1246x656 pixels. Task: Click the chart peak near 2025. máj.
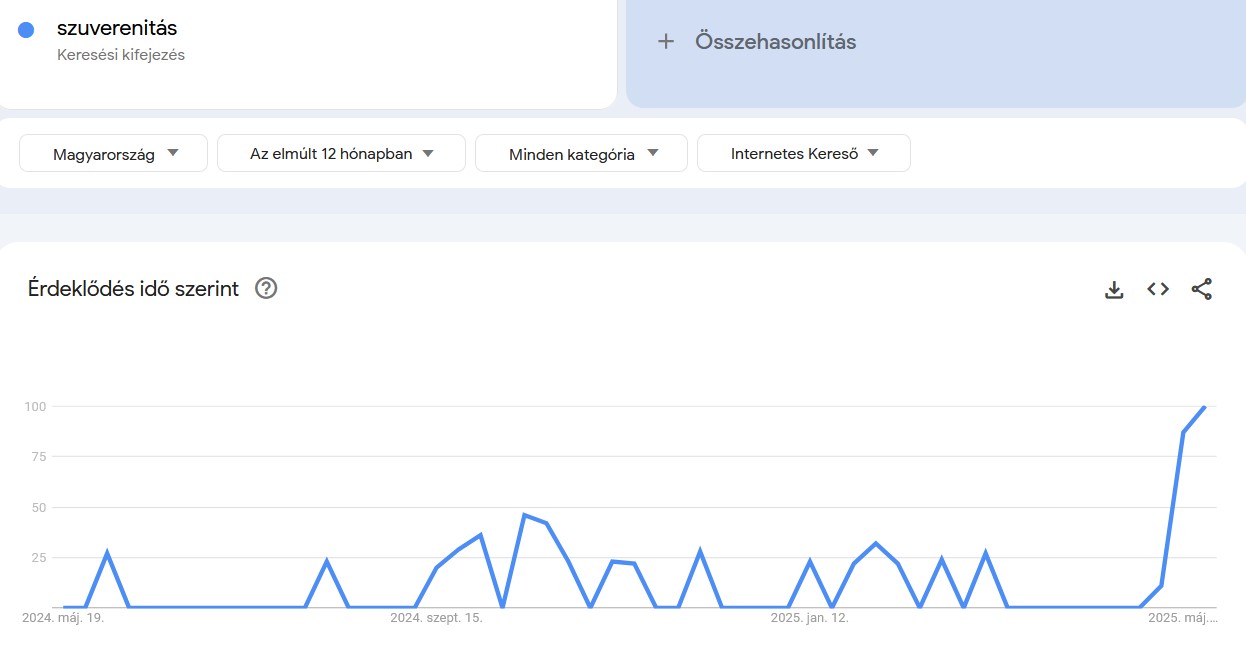click(x=1204, y=408)
